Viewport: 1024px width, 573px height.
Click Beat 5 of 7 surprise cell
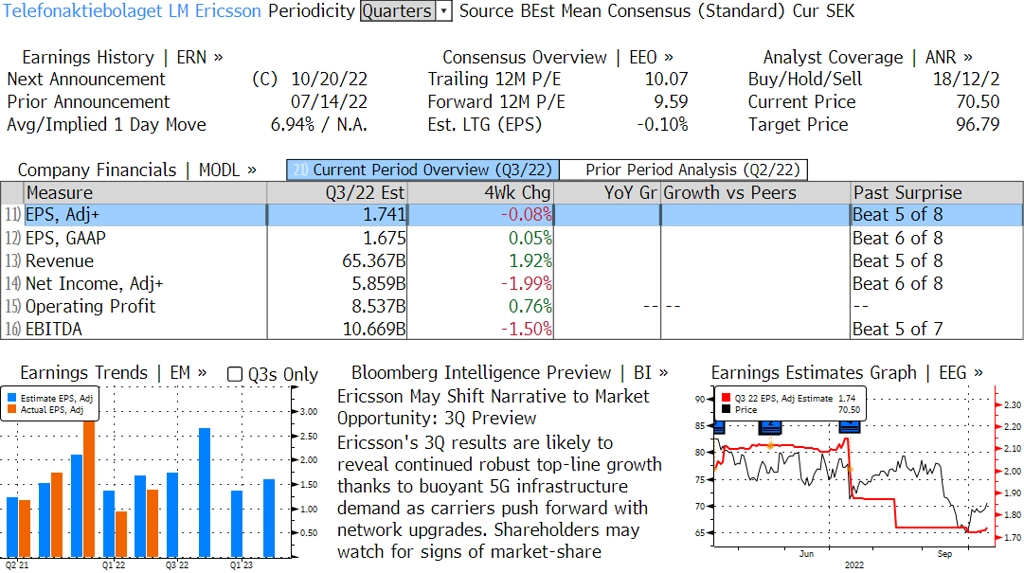point(897,329)
